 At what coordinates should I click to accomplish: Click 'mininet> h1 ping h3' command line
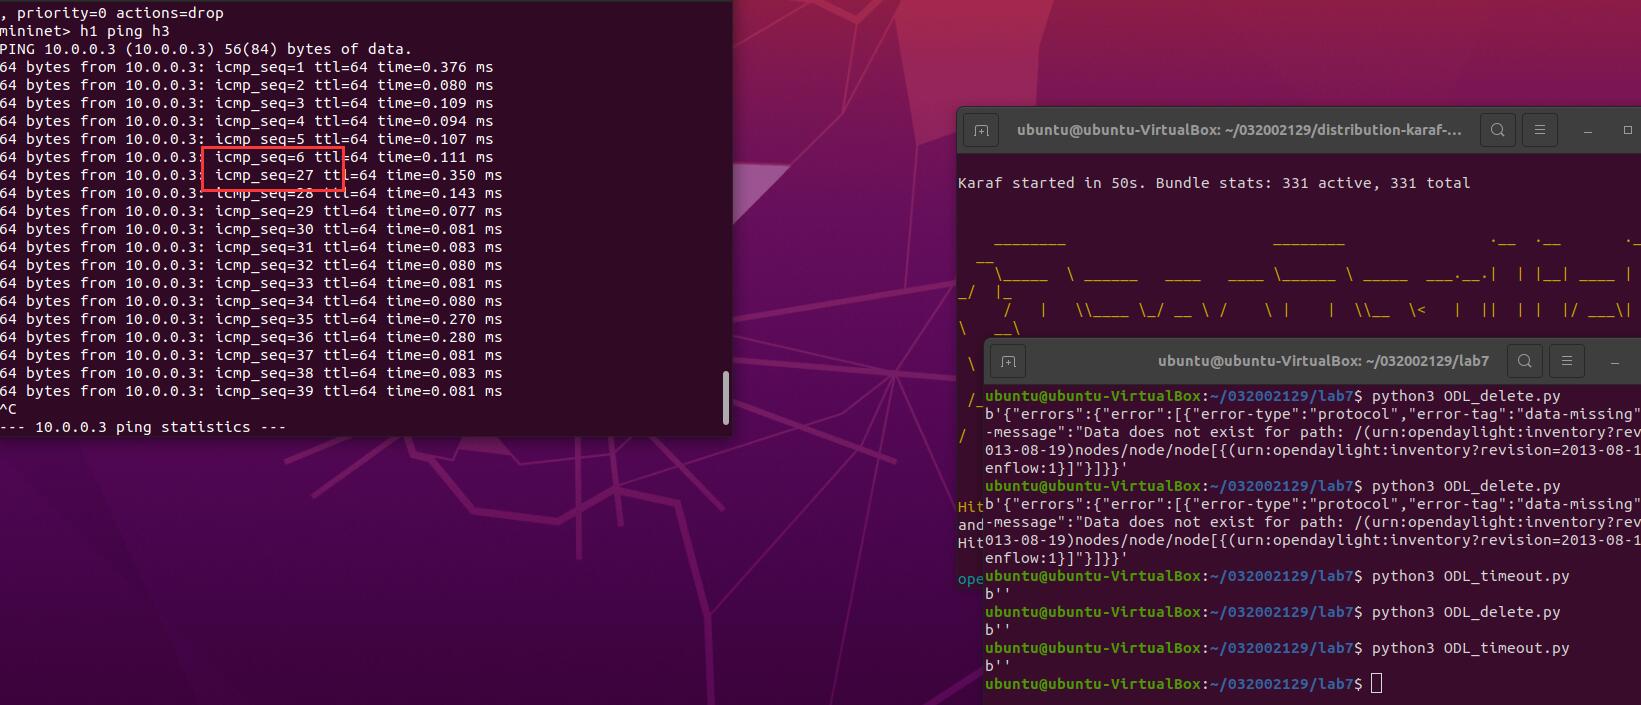click(85, 31)
